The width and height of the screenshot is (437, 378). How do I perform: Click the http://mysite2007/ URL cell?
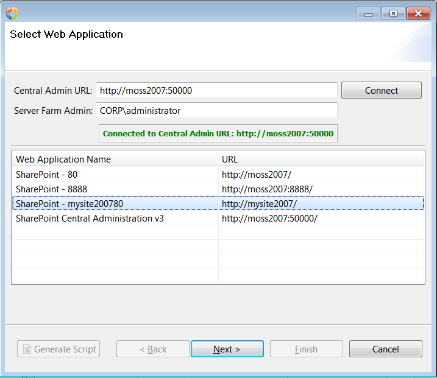point(321,204)
